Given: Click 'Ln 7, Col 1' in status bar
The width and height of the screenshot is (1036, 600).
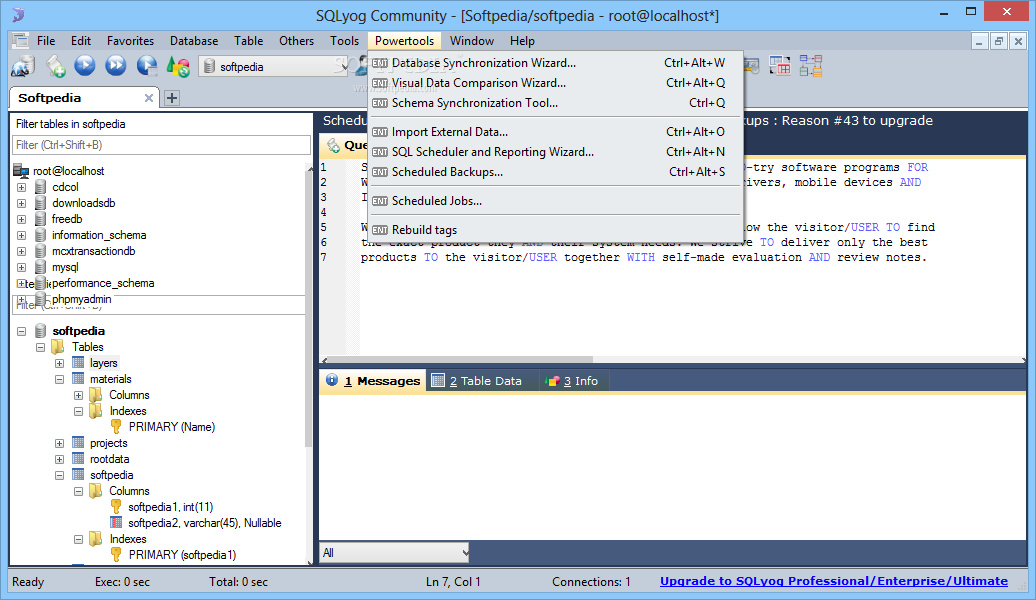Looking at the screenshot, I should [453, 581].
